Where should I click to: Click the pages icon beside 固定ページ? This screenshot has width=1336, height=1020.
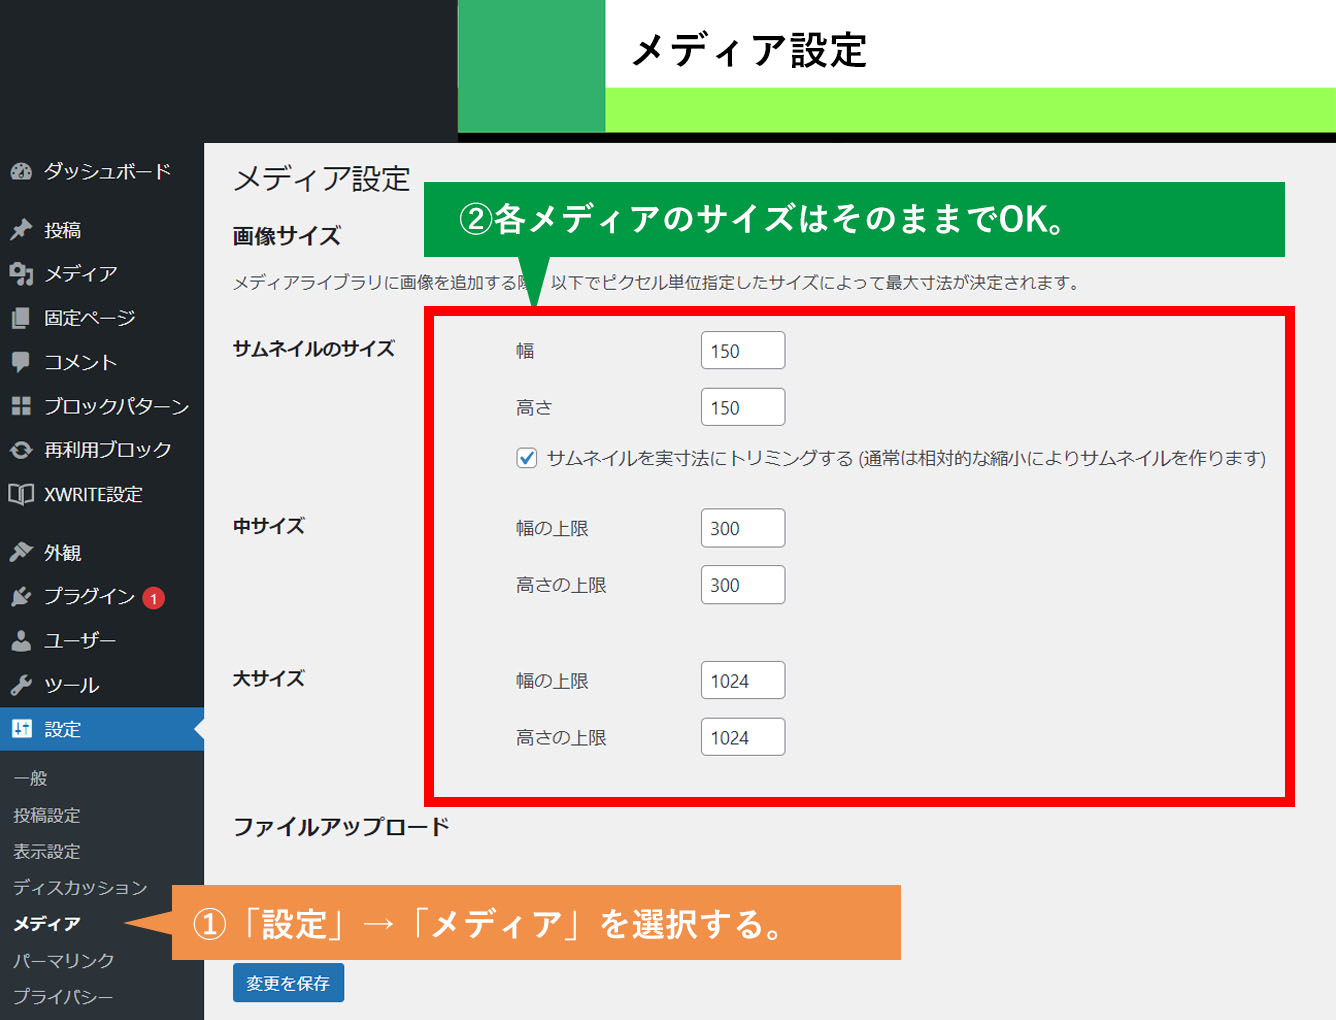click(21, 318)
